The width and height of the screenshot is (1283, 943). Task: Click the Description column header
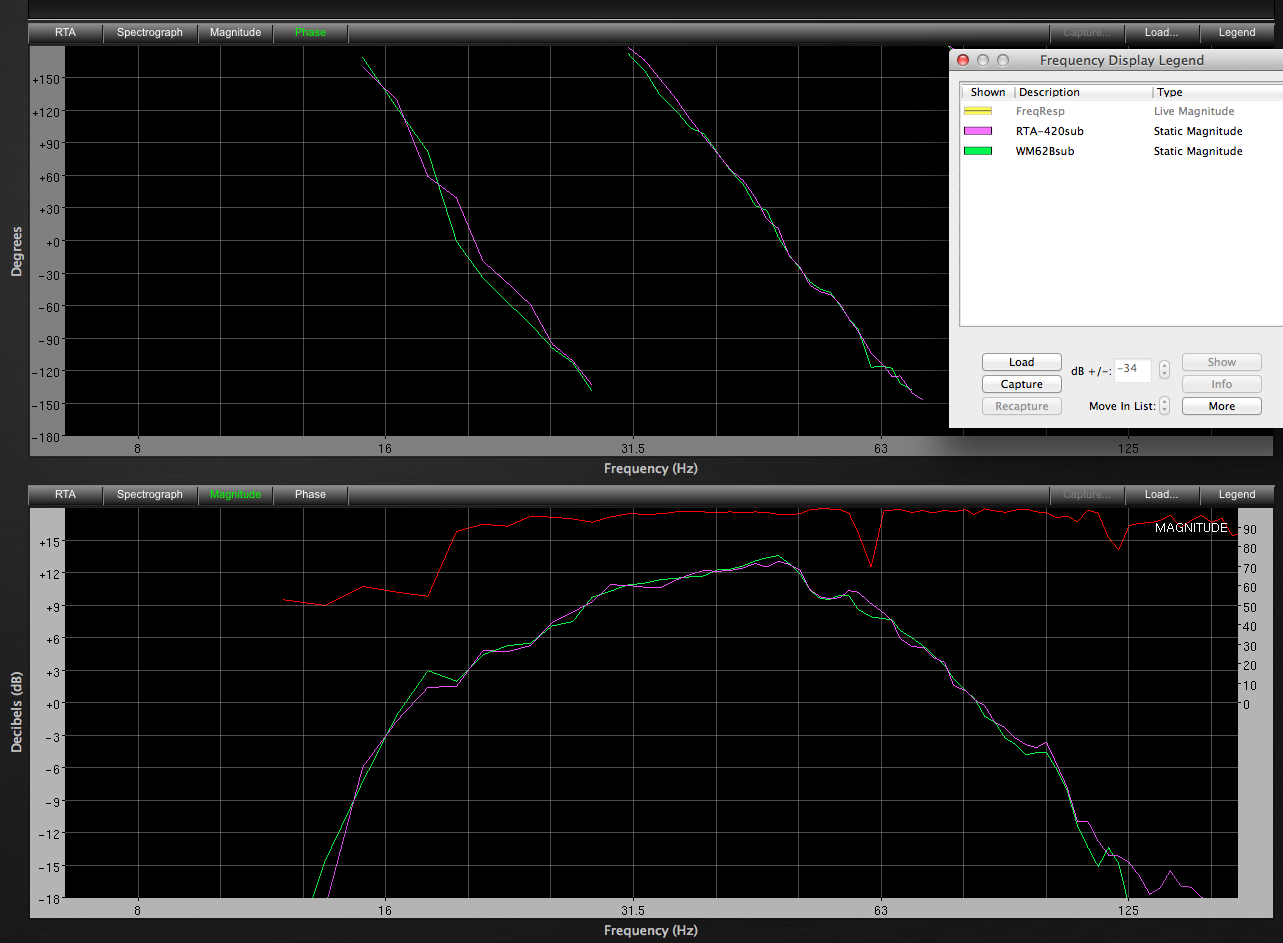click(1084, 92)
